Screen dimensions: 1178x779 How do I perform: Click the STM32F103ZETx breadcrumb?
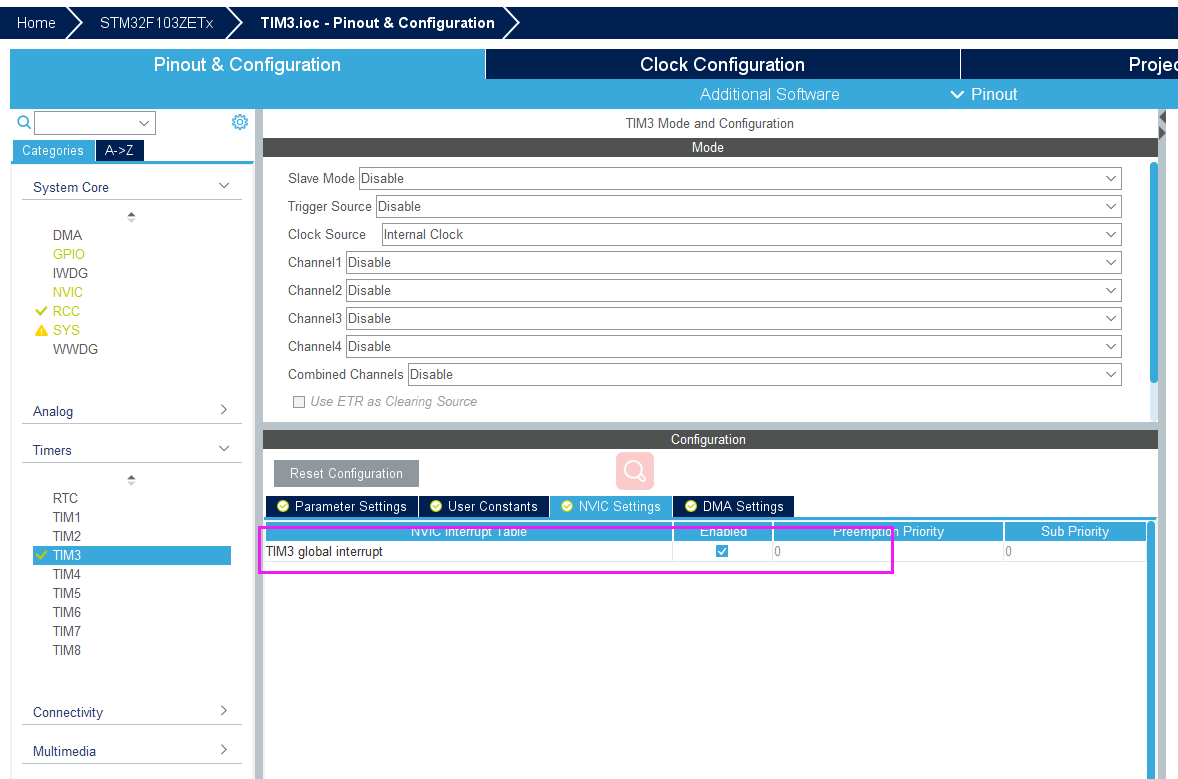click(x=156, y=23)
